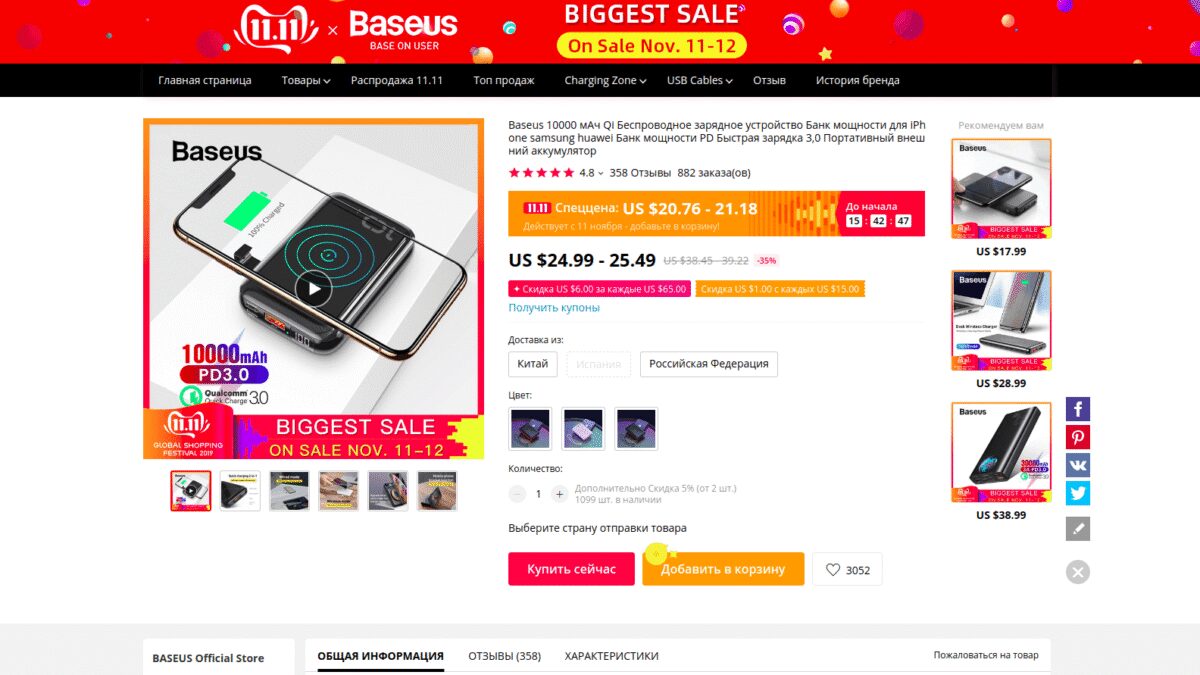This screenshot has height=675, width=1200.
Task: Add to wishlist with heart icon
Action: [847, 570]
